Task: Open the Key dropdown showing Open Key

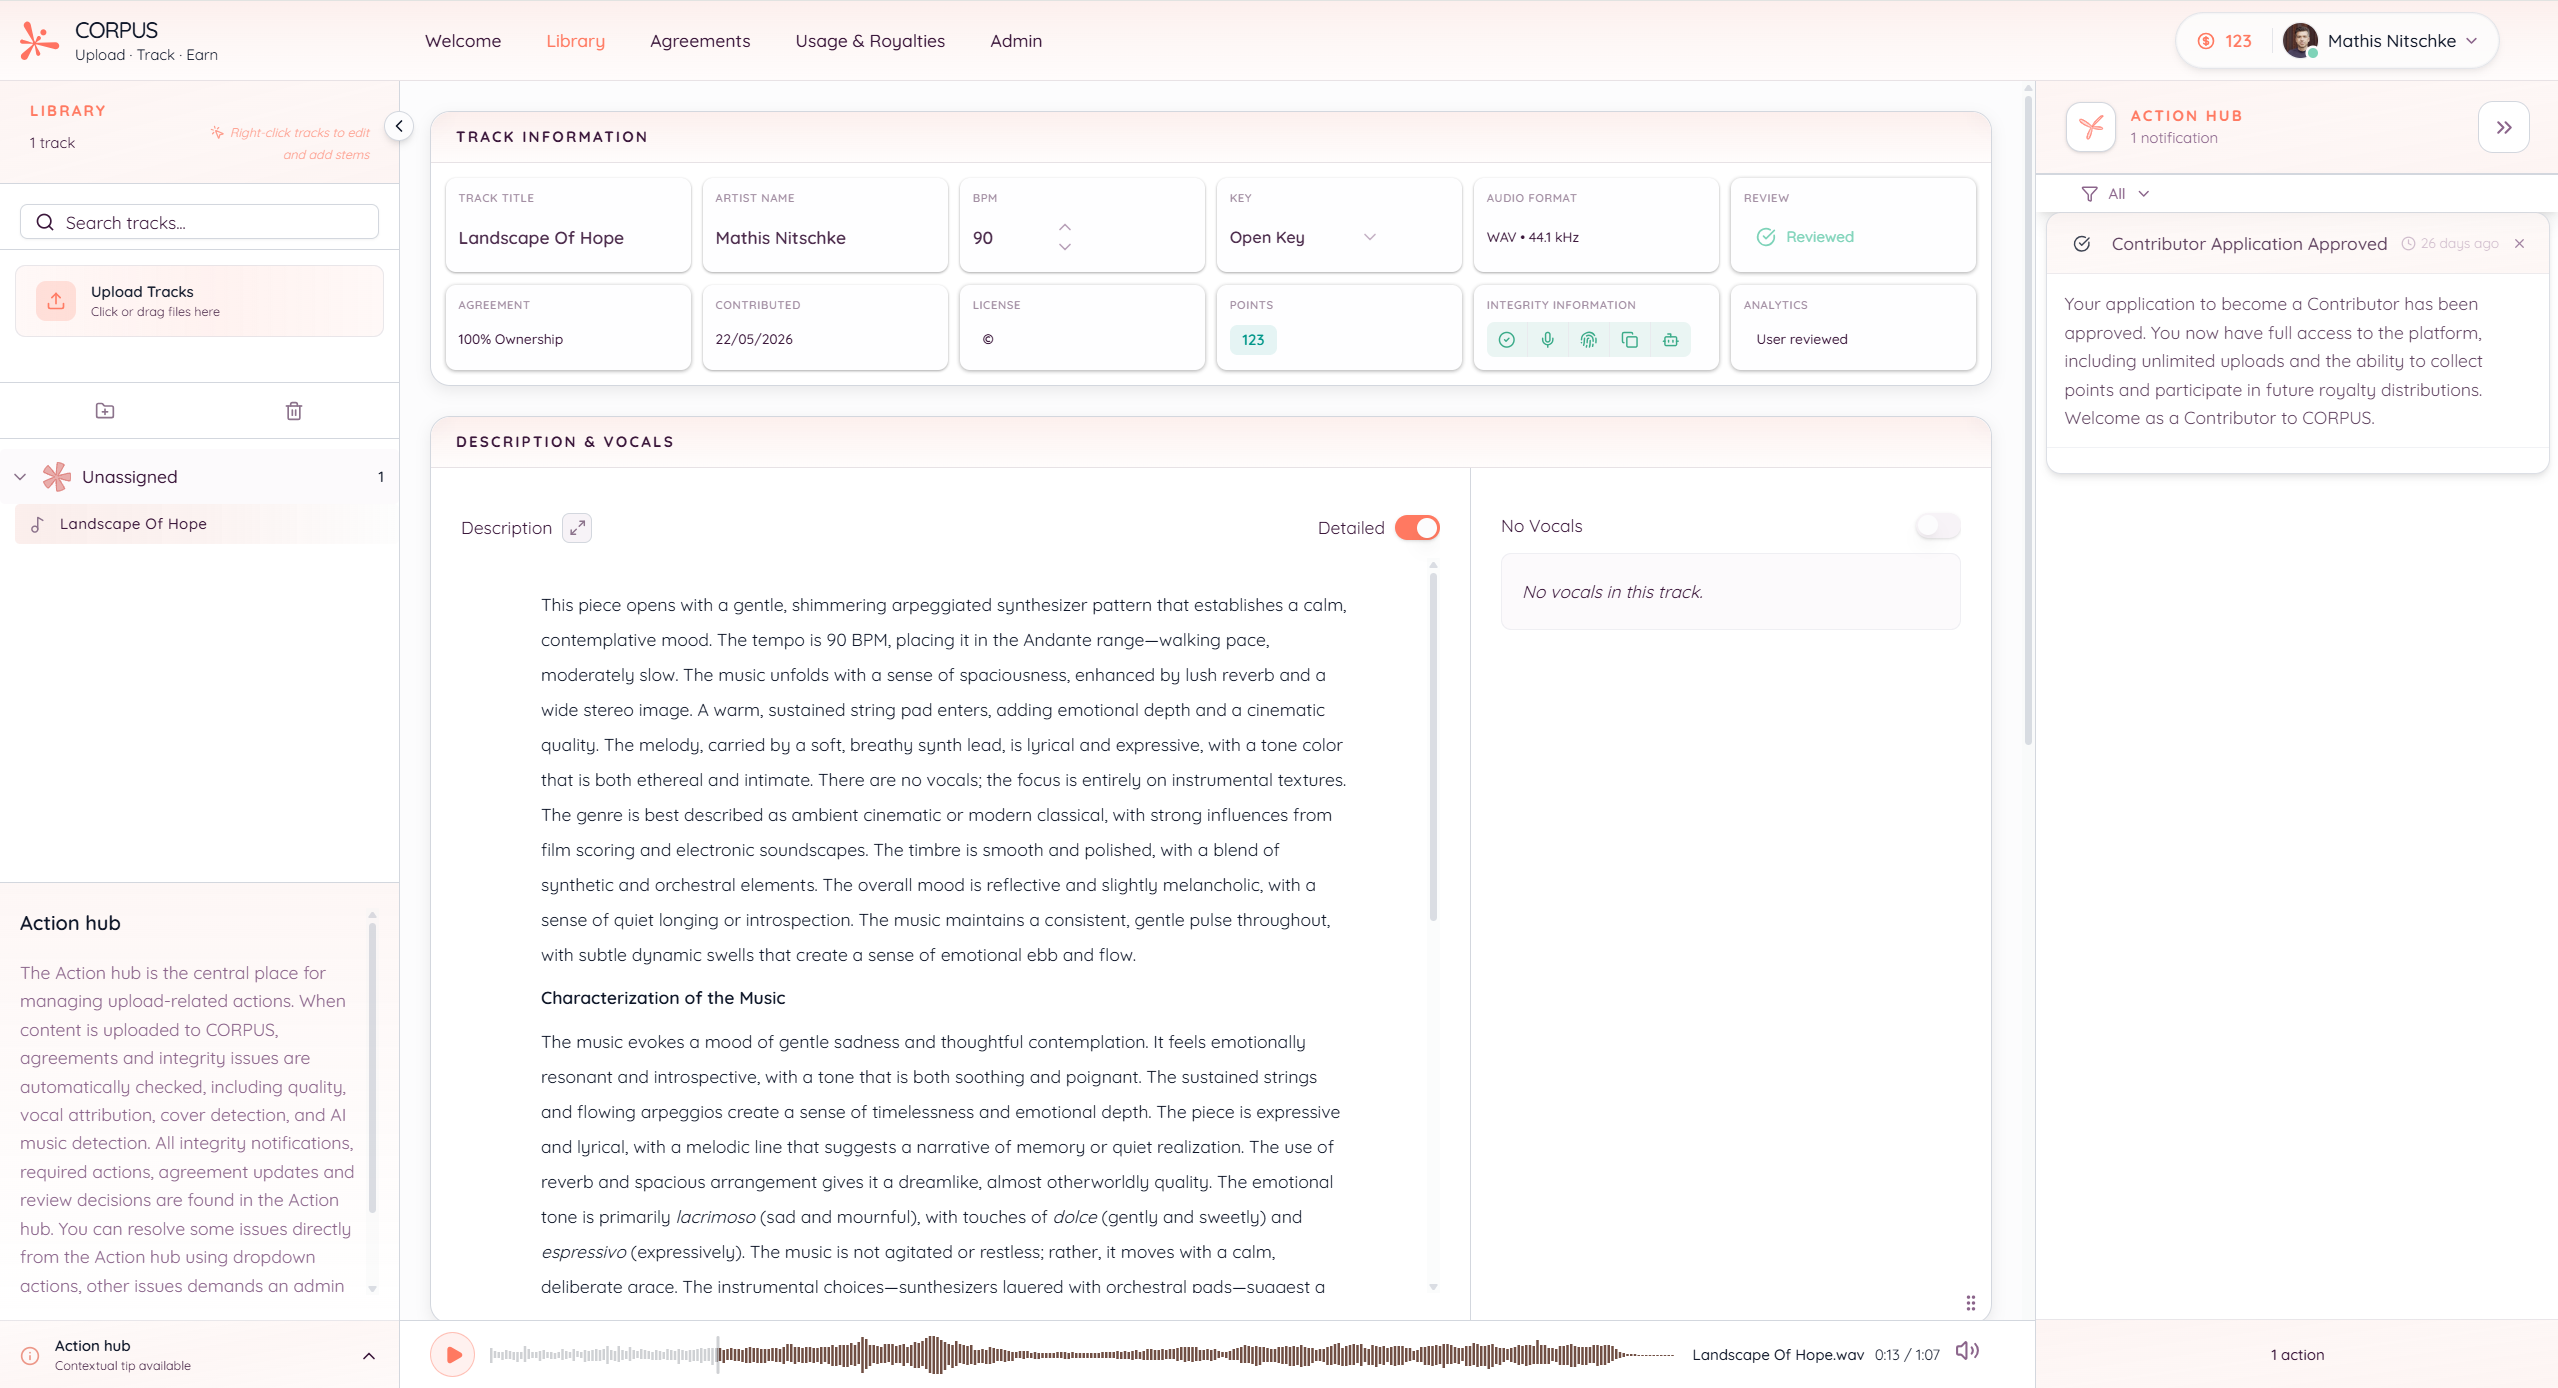Action: [x=1303, y=237]
